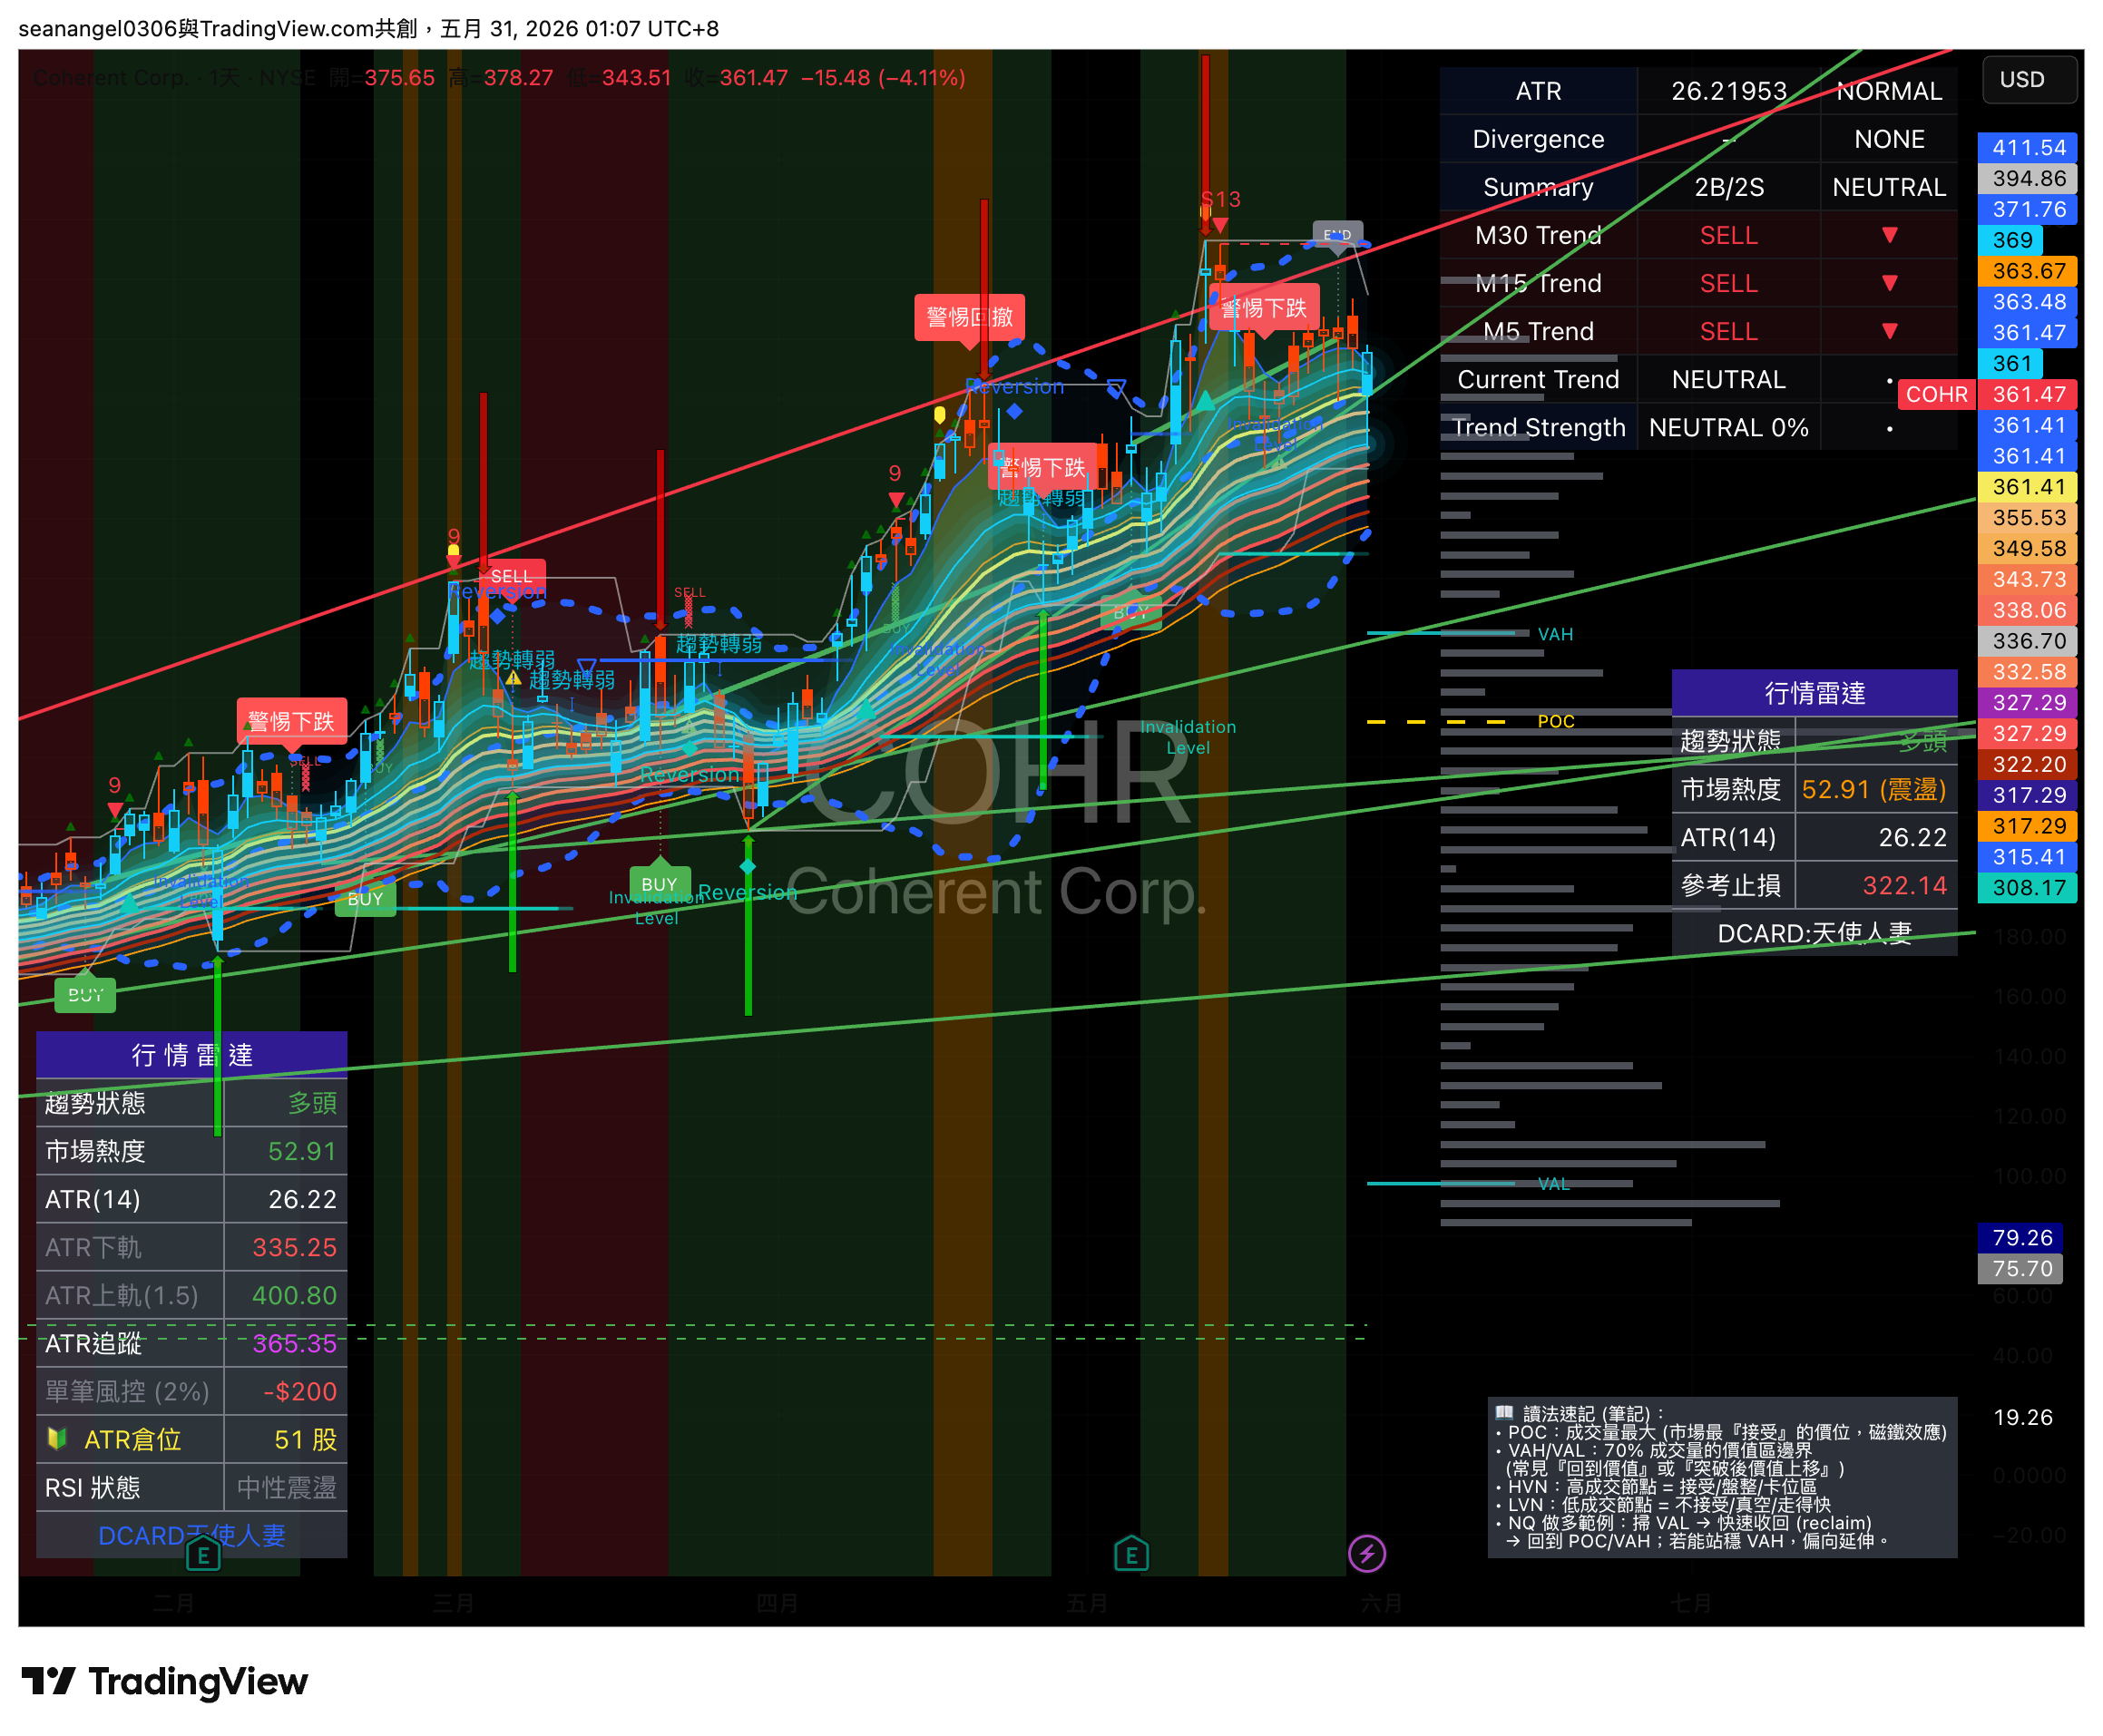Click the NEUTRAL 0% trend strength value

1728,428
